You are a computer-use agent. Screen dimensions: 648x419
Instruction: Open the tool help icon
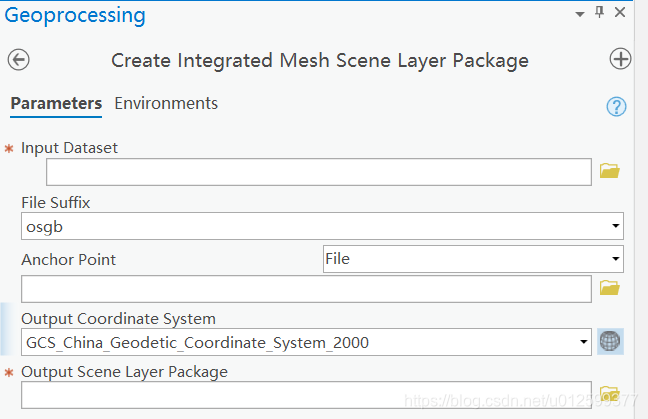pyautogui.click(x=616, y=106)
